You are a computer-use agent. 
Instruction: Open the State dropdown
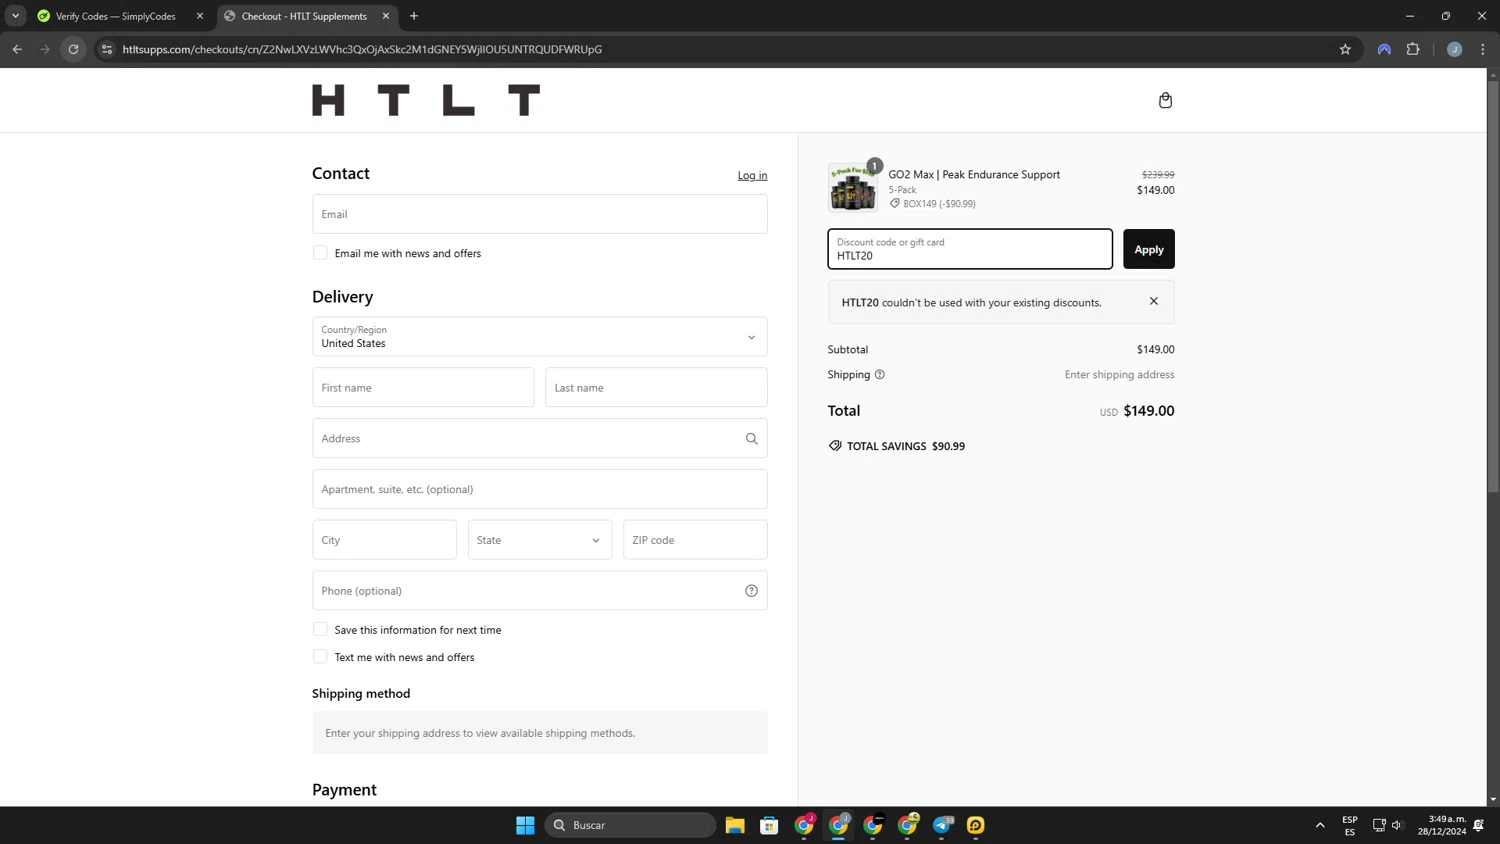[540, 540]
